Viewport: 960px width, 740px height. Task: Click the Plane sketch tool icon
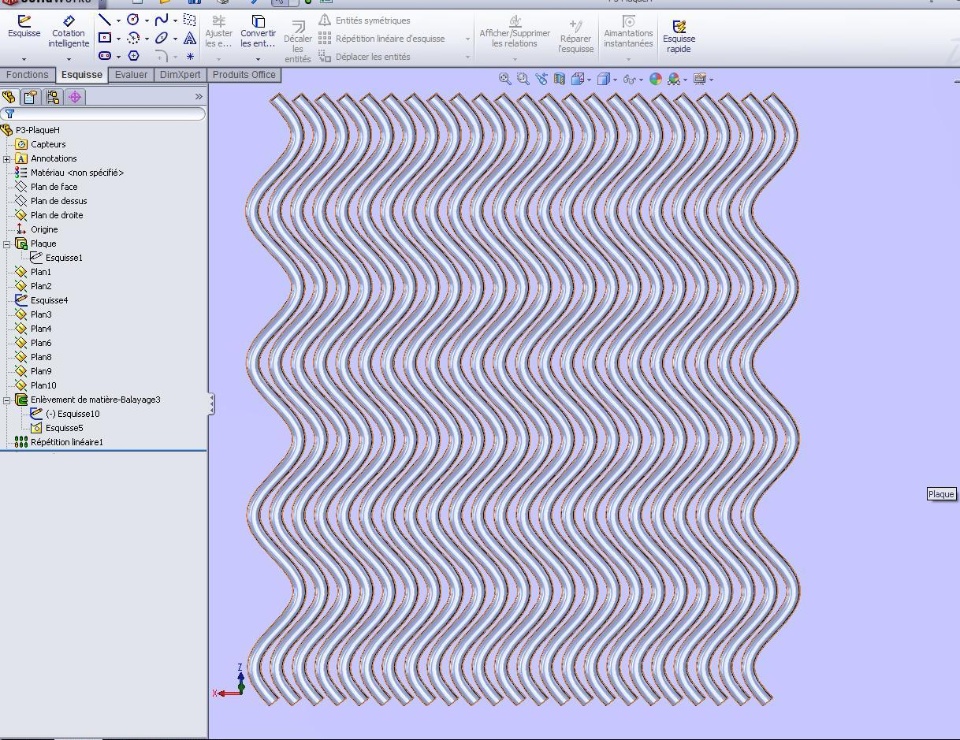pos(190,20)
